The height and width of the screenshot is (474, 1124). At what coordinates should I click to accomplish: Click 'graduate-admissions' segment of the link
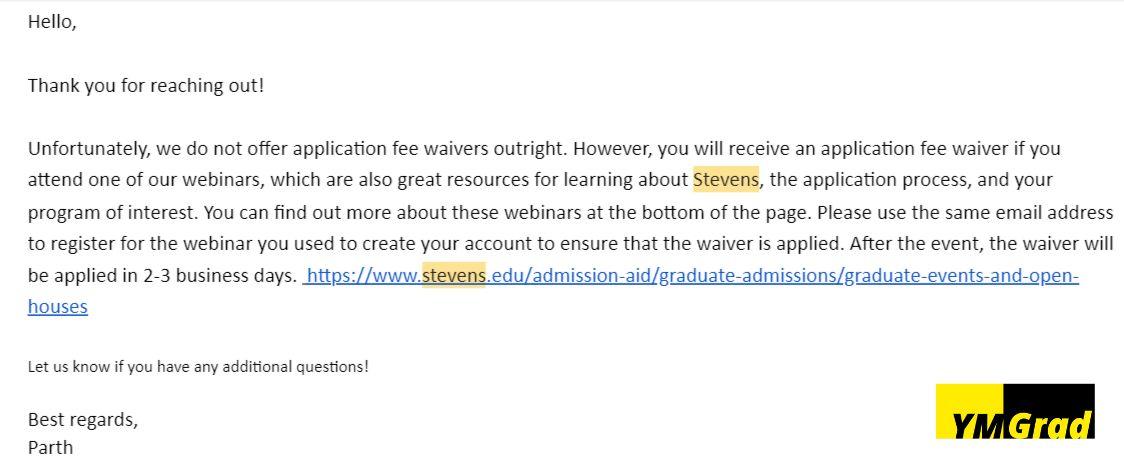[749, 275]
